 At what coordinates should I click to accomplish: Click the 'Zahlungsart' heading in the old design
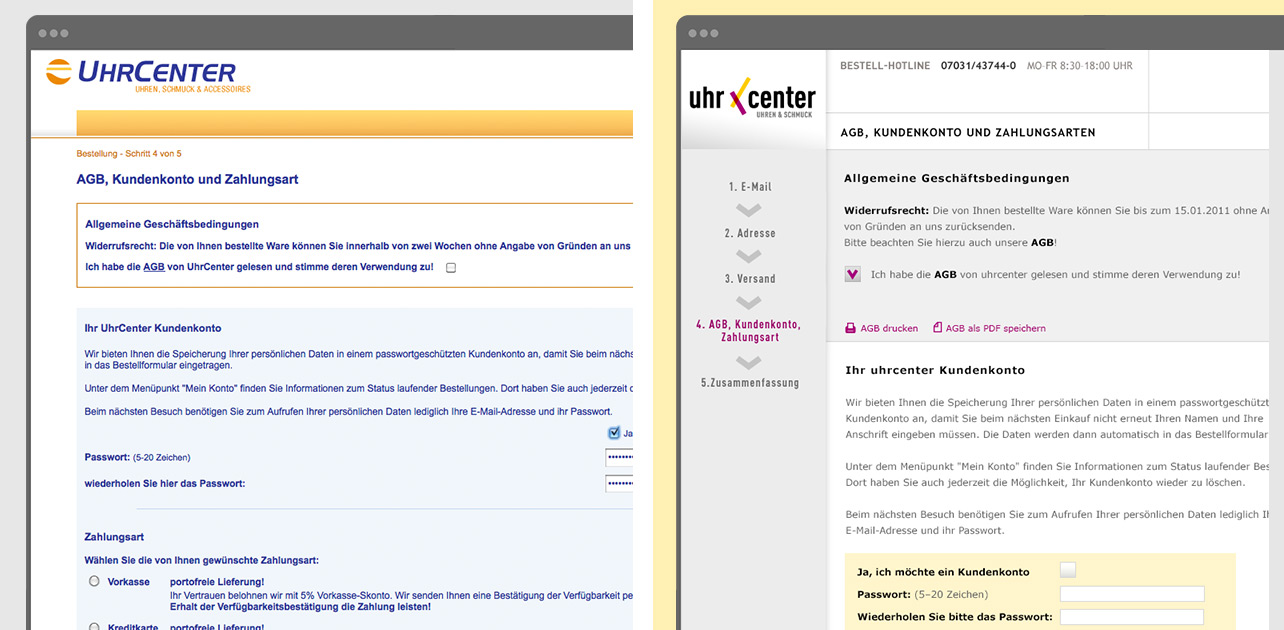[114, 537]
